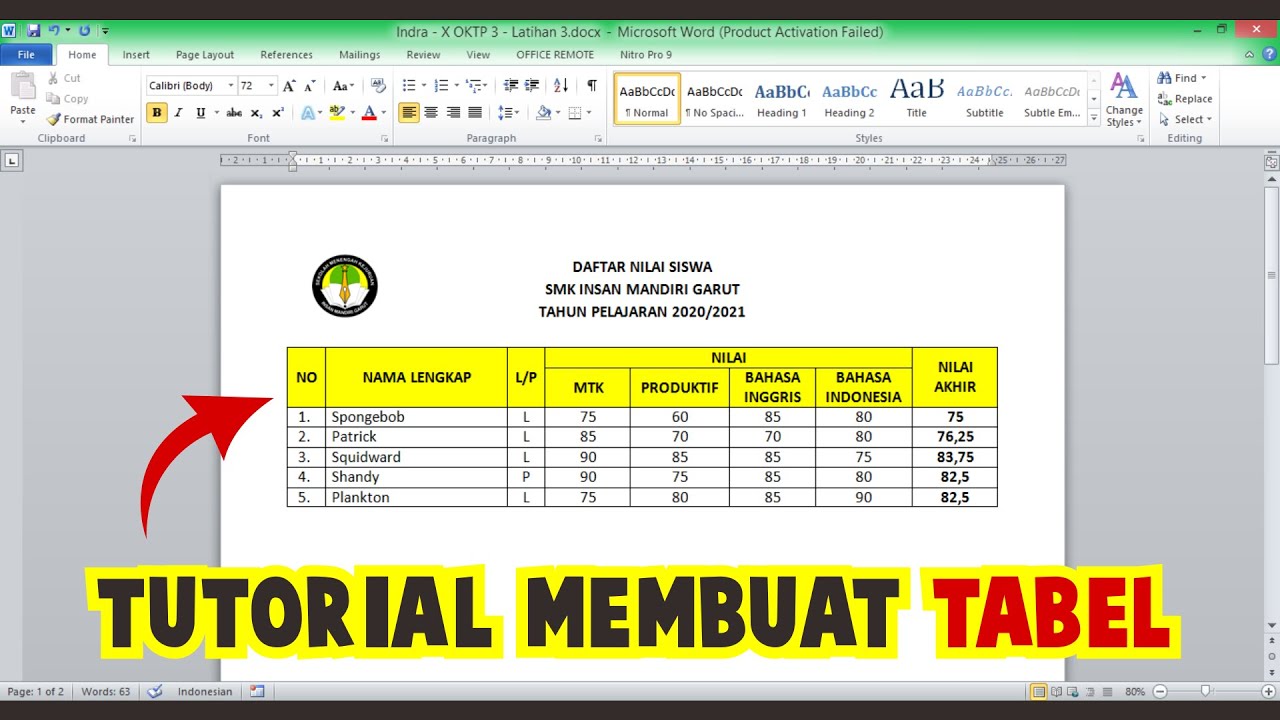Click the Save icon in Quick Access Toolbar

pos(34,31)
